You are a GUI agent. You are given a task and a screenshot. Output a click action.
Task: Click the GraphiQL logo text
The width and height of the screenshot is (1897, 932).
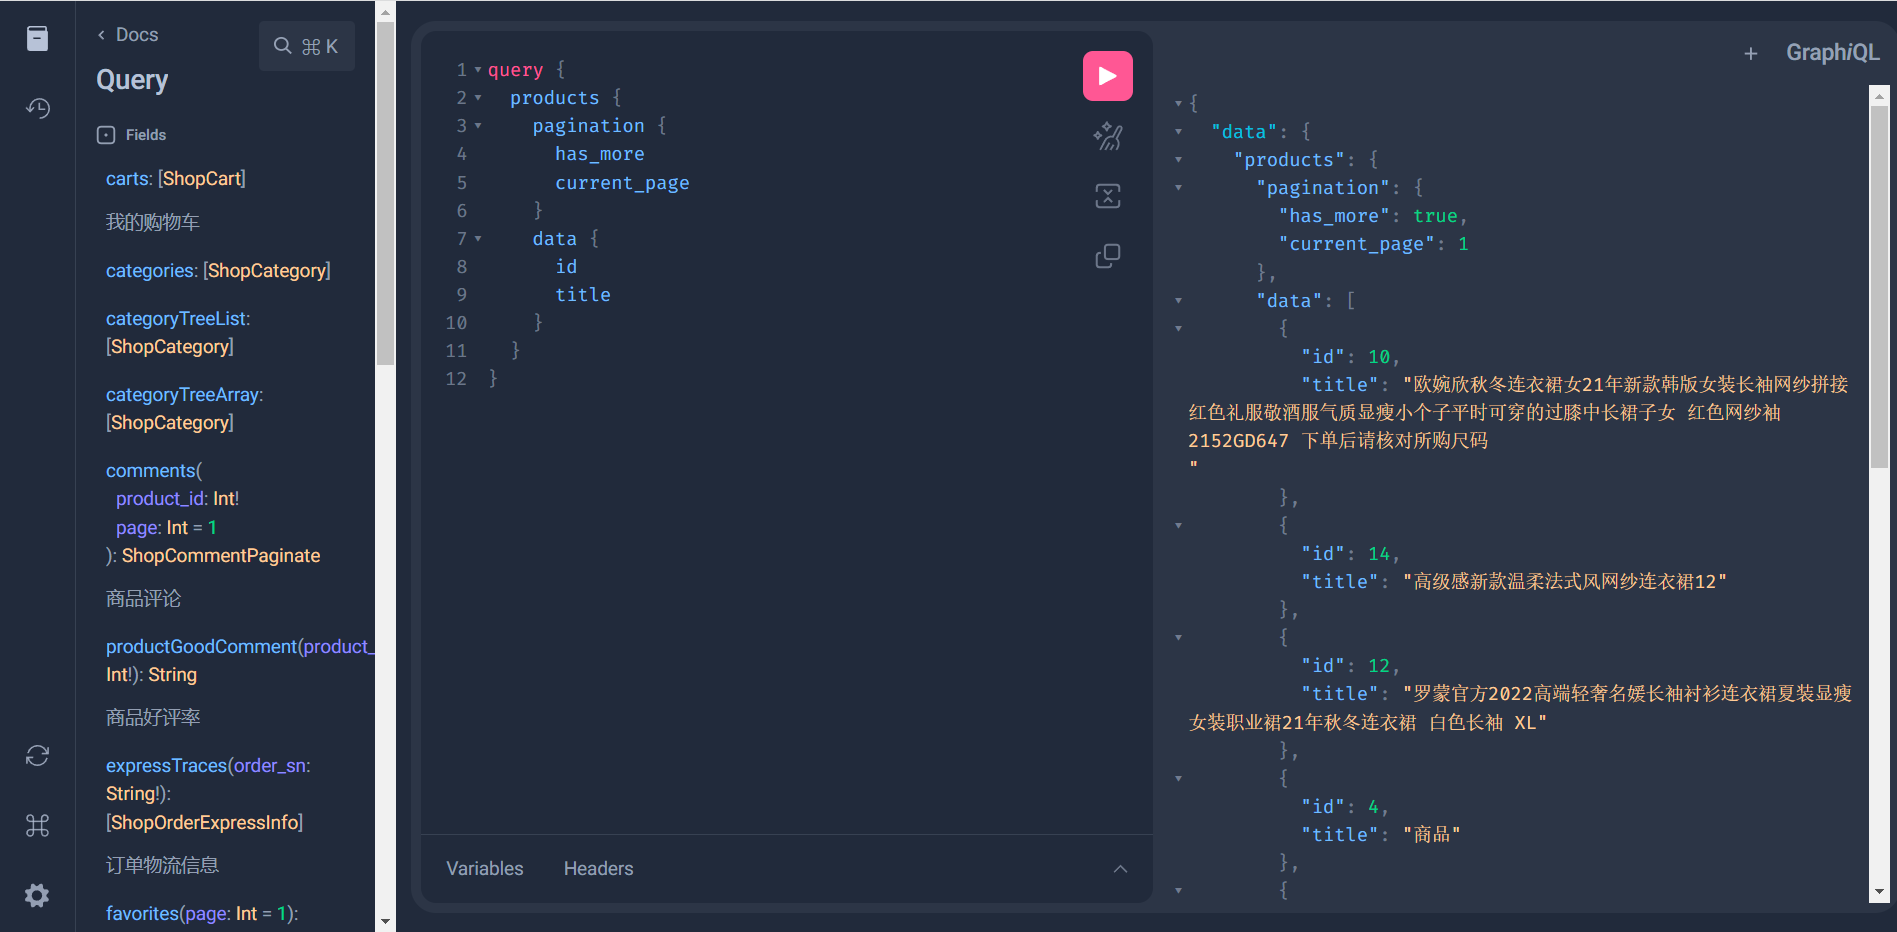coord(1832,53)
